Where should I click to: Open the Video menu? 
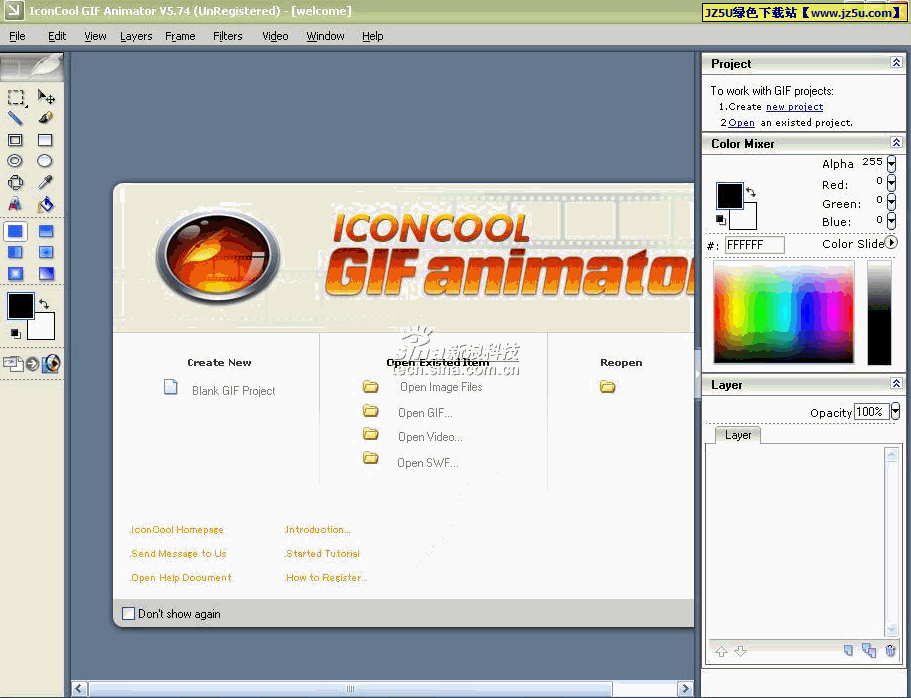[275, 36]
